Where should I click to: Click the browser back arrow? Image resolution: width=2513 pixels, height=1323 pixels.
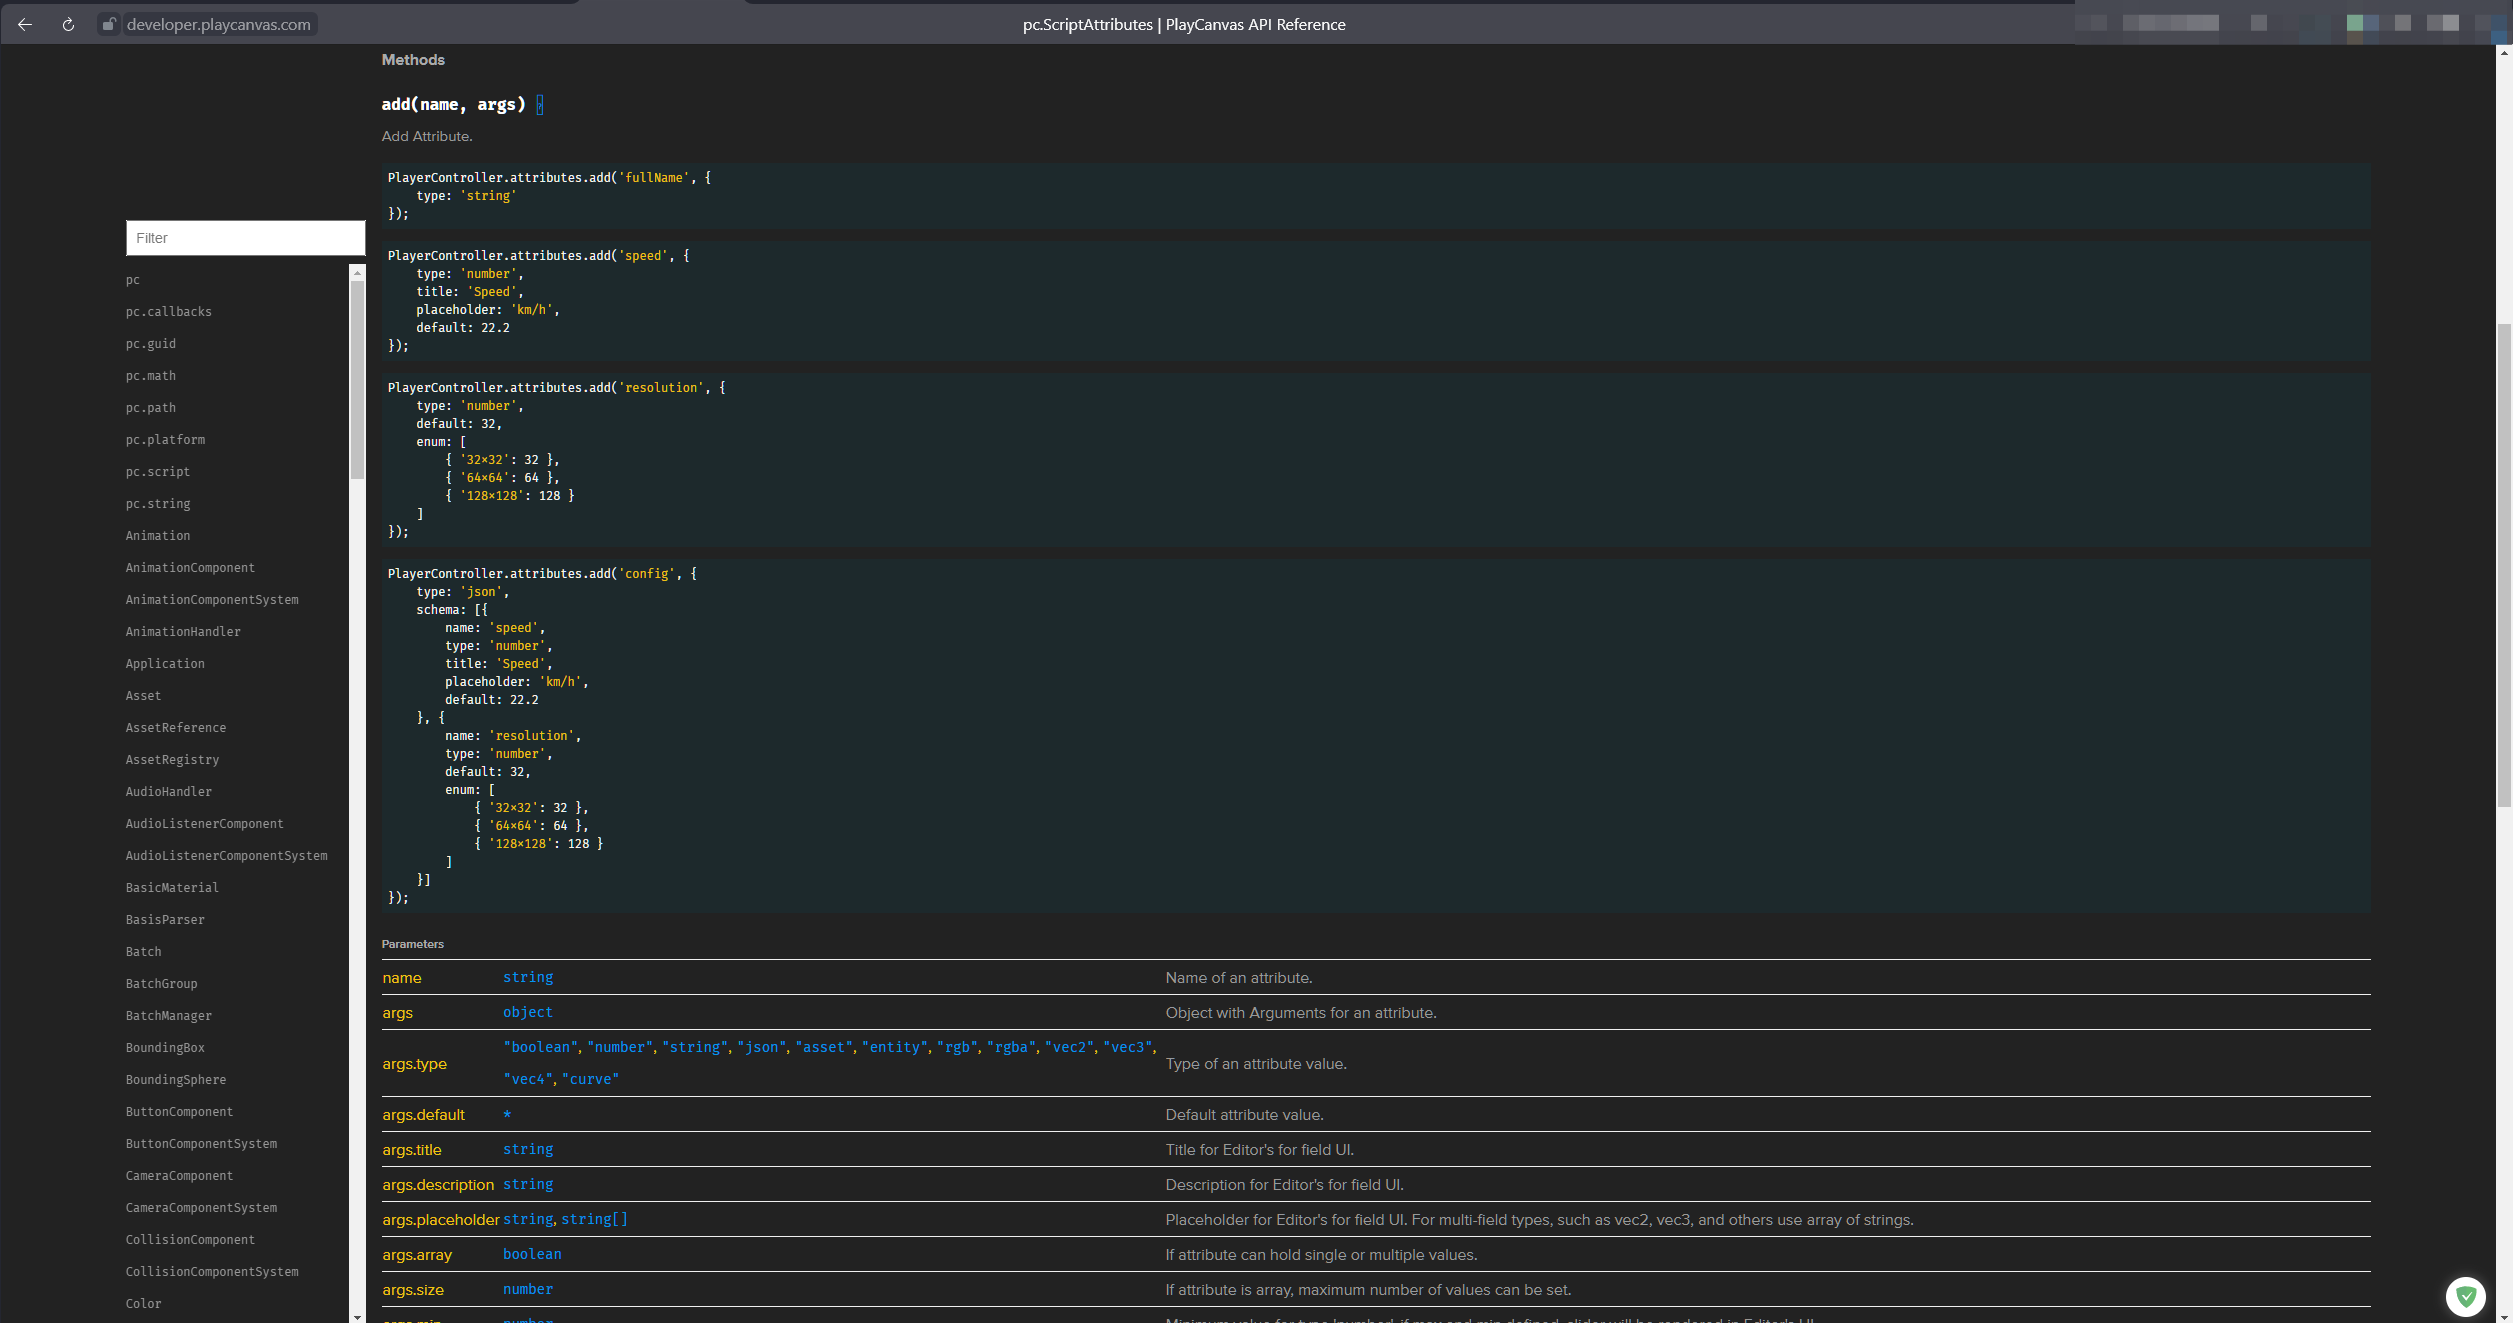tap(24, 24)
